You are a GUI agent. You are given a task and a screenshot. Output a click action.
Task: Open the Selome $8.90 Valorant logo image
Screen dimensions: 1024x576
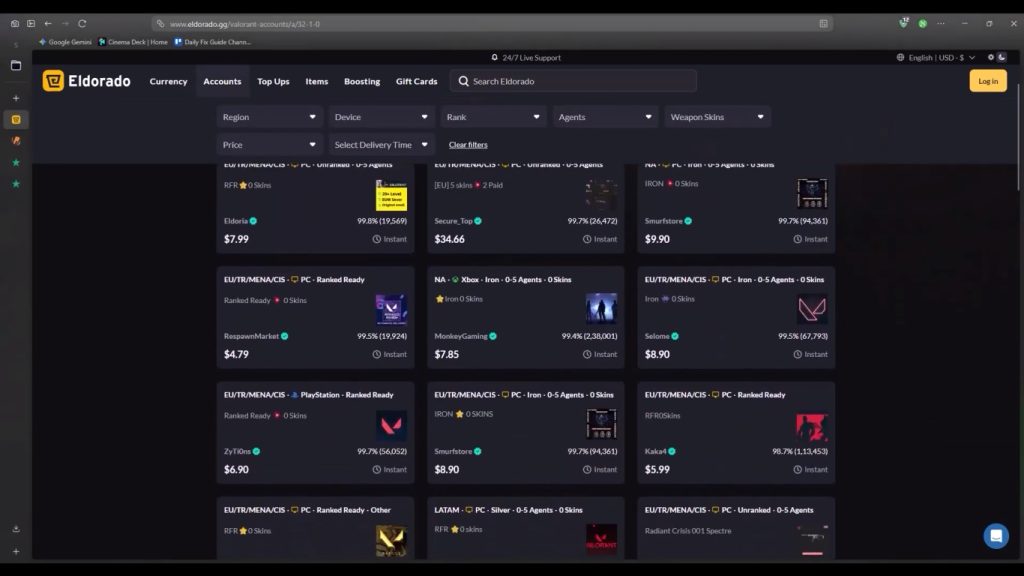(812, 310)
